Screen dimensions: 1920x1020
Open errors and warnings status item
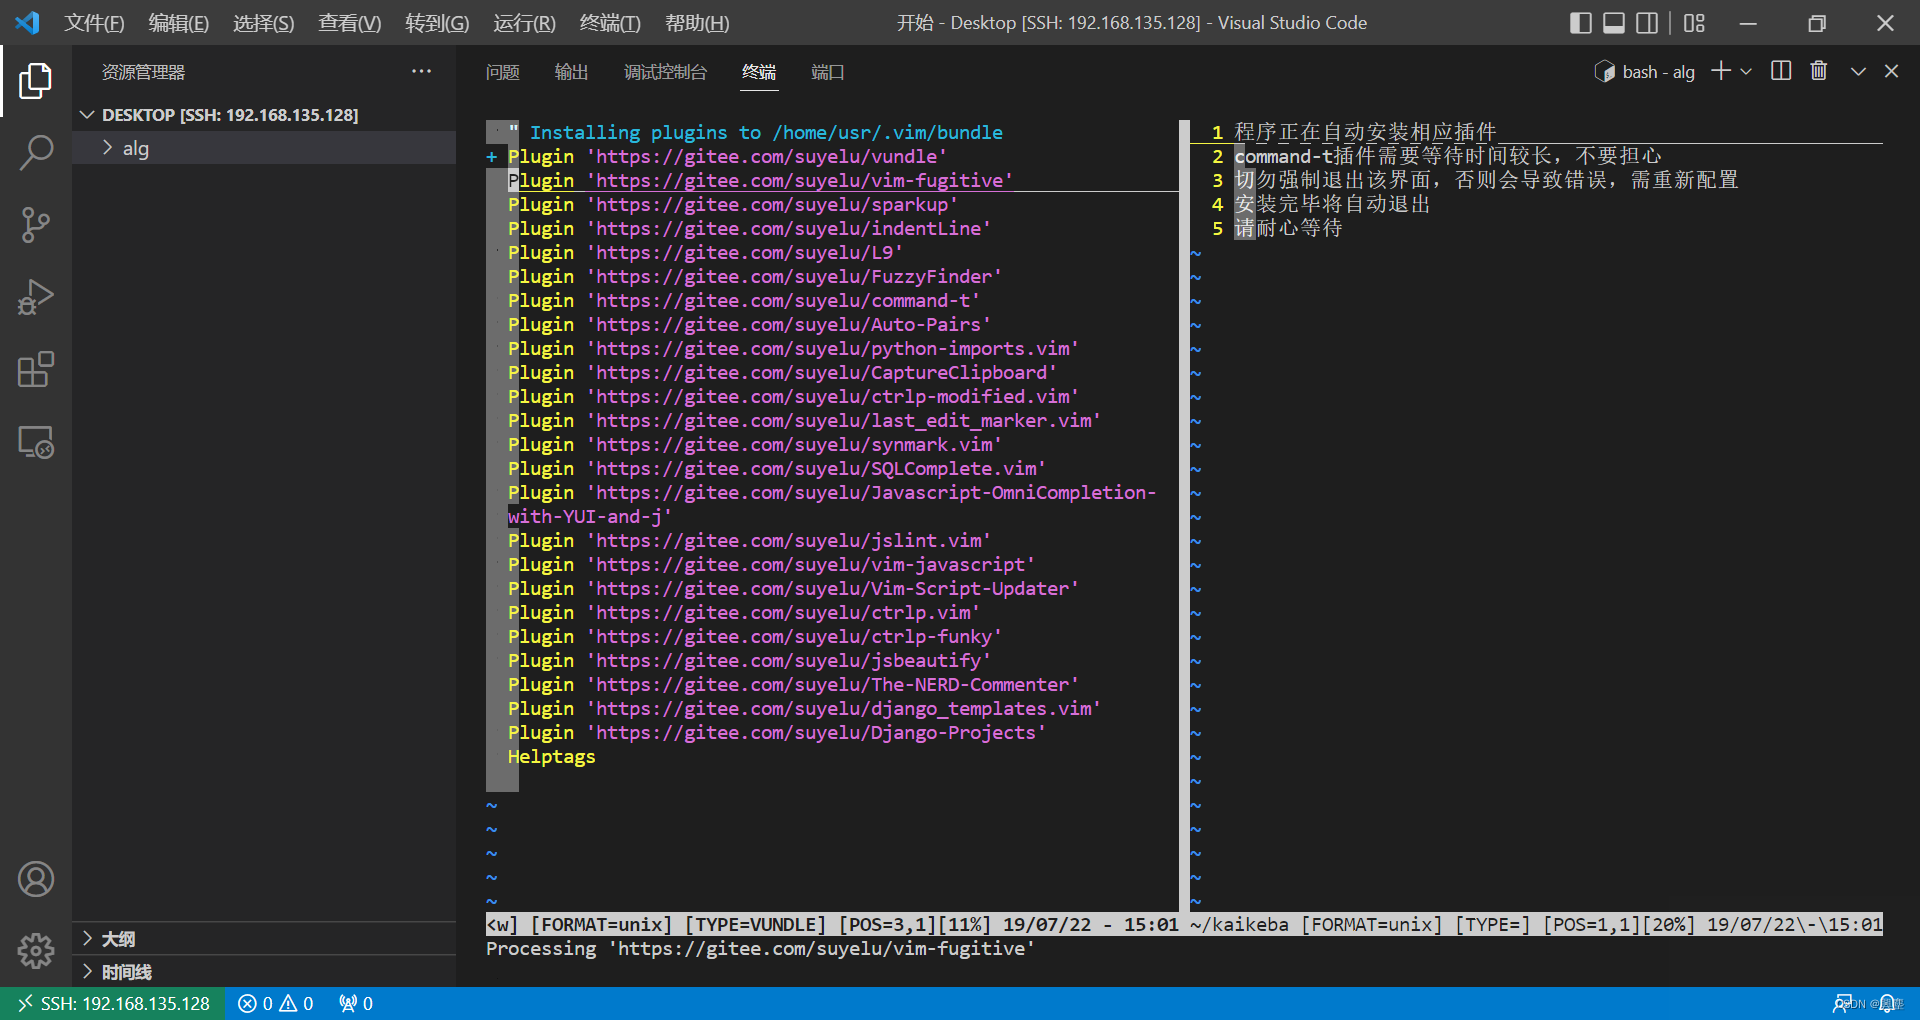(276, 1003)
